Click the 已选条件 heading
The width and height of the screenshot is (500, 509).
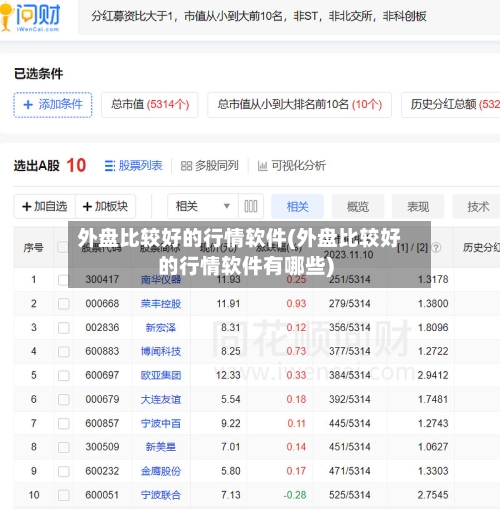38,74
